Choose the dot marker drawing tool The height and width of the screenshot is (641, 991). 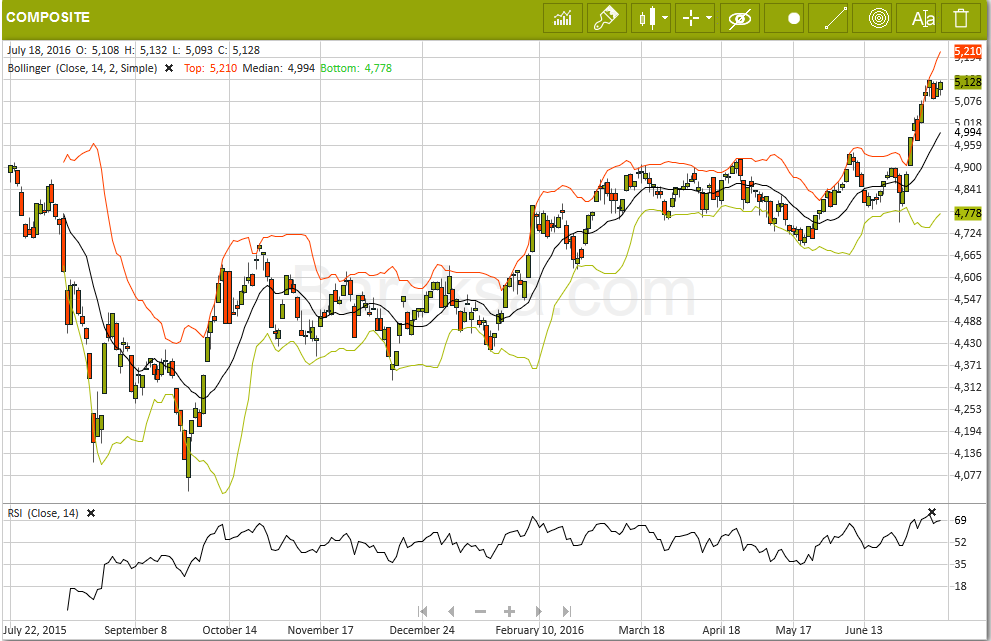794,18
